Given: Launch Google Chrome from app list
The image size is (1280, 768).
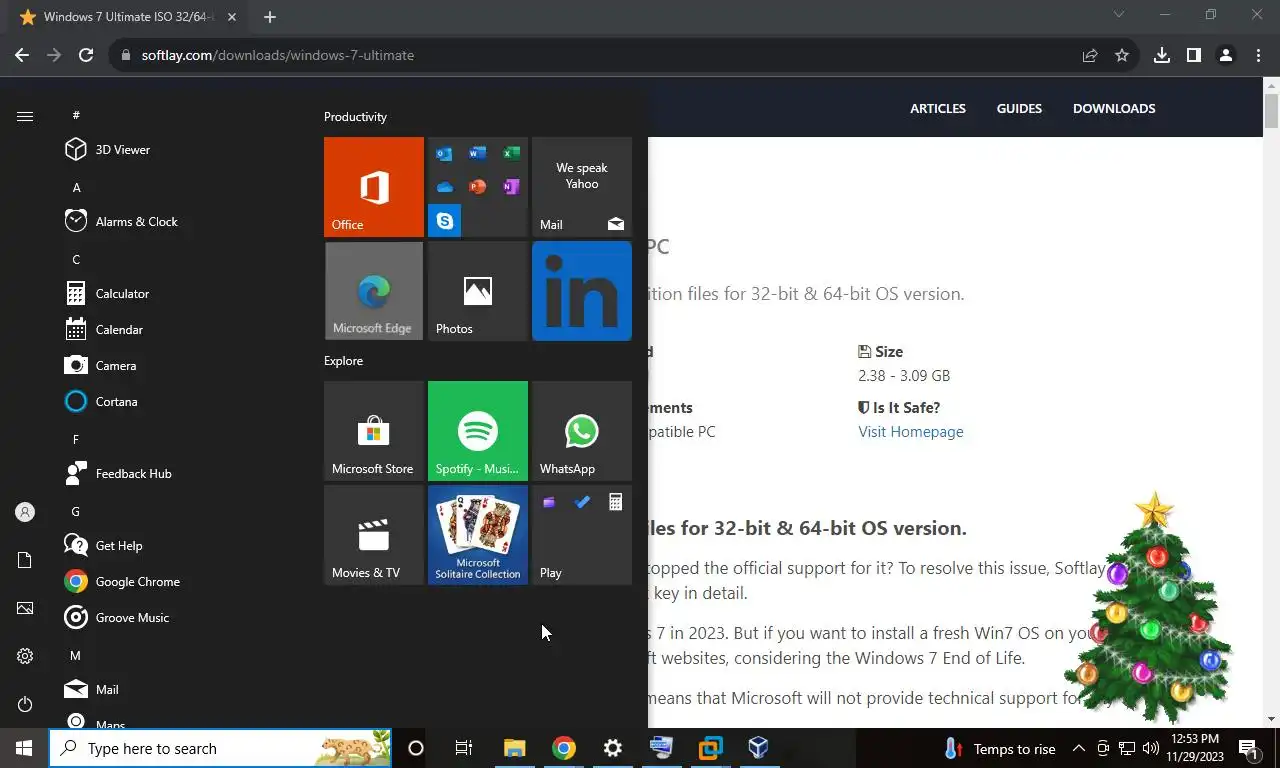Looking at the screenshot, I should [184, 582].
